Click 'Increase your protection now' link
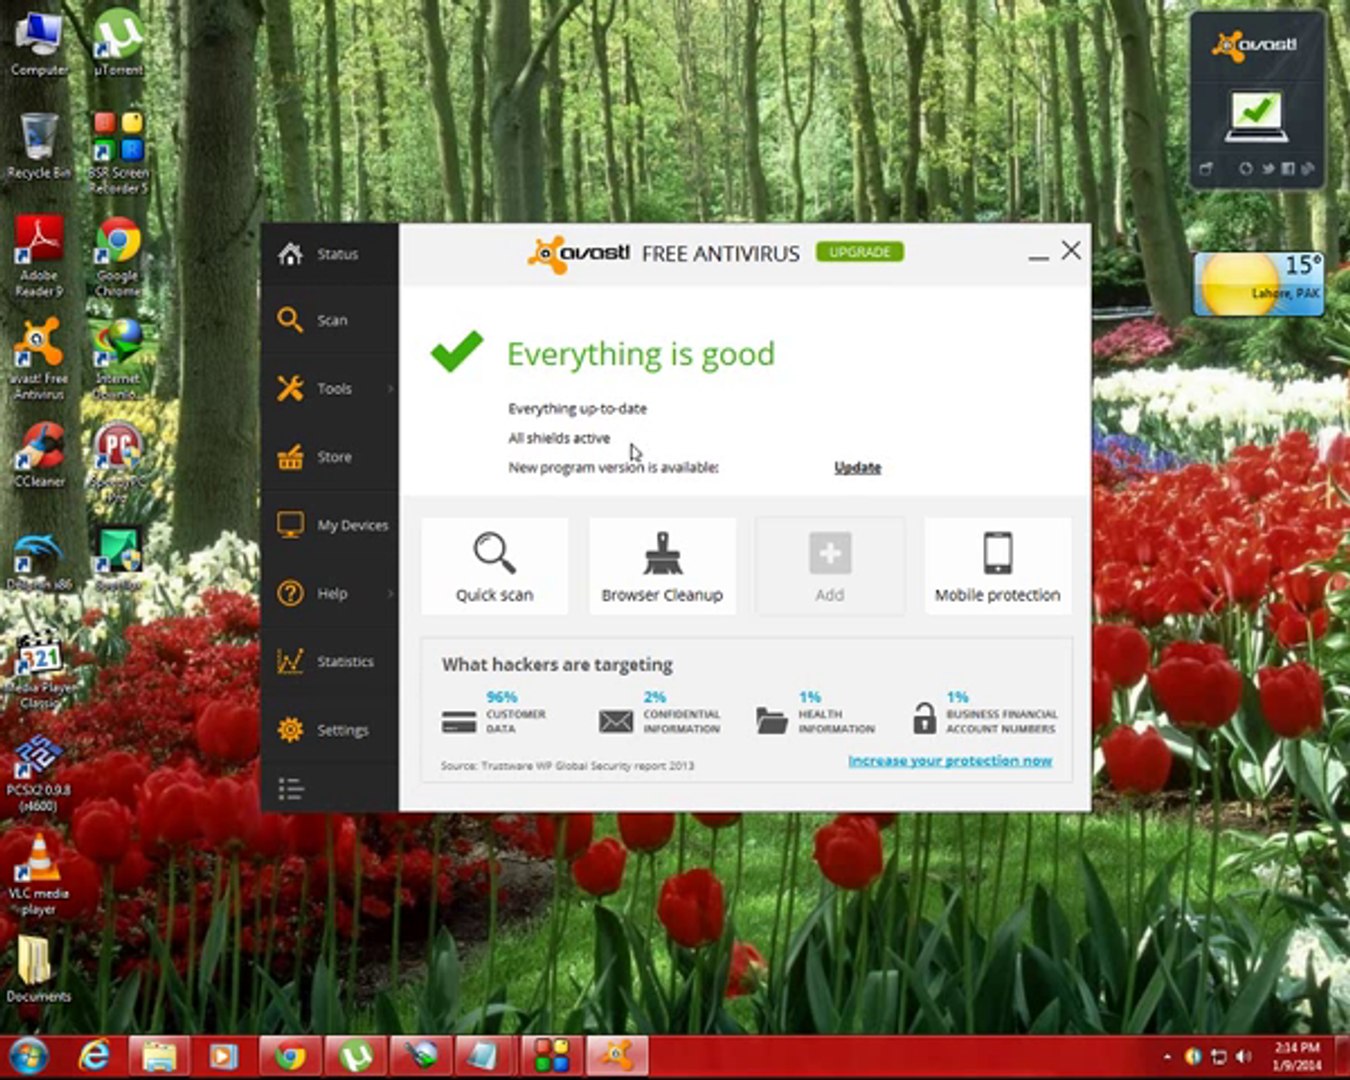 click(950, 761)
